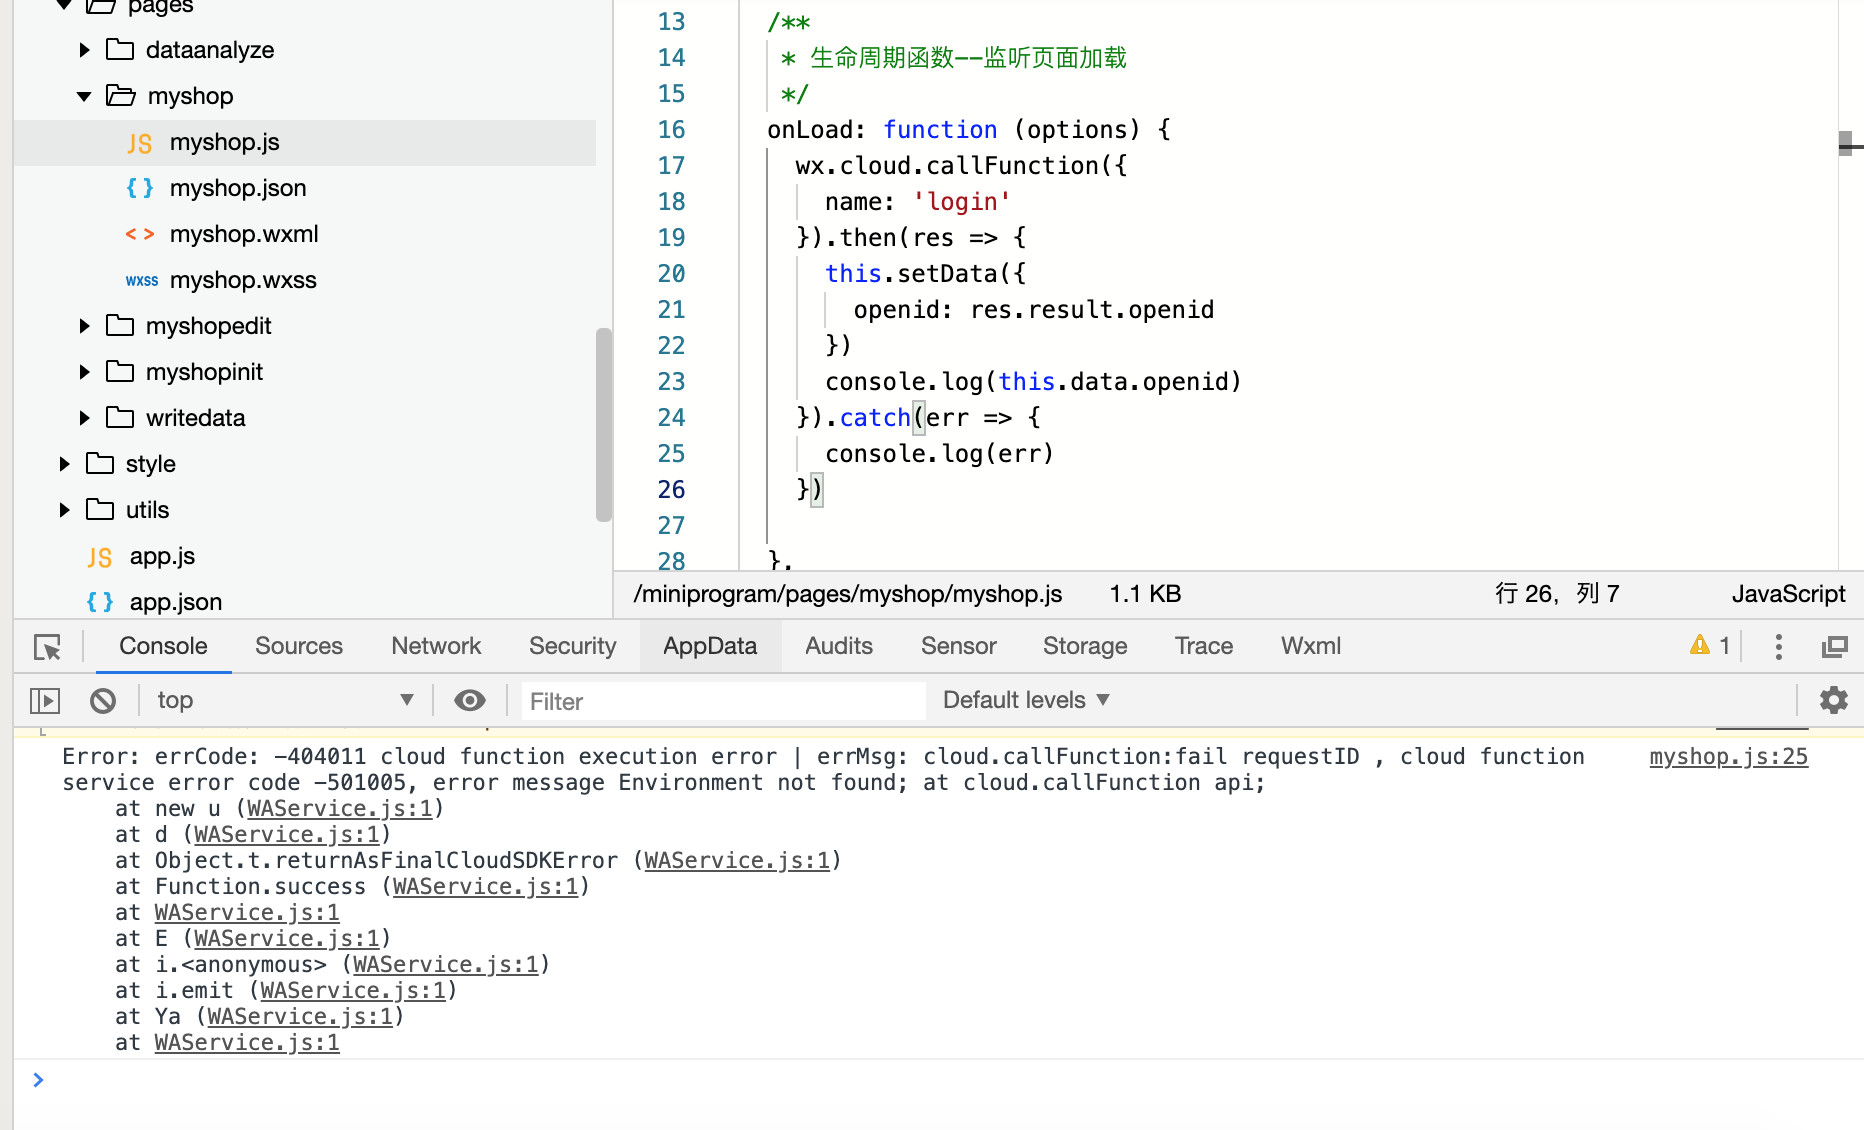Viewport: 1864px width, 1130px height.
Task: Open the Default levels dropdown
Action: (1026, 701)
